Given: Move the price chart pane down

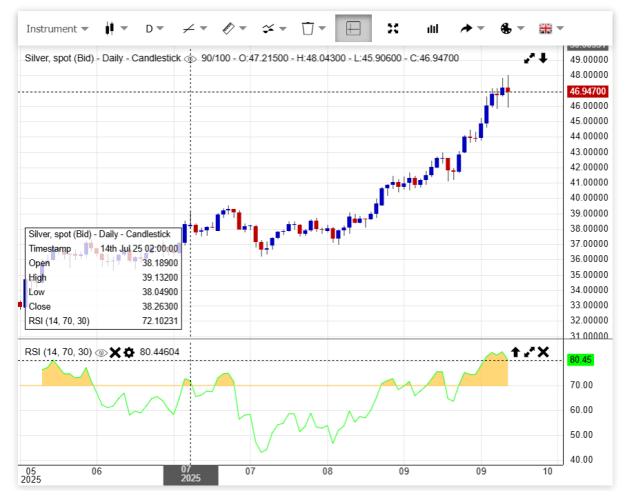Looking at the screenshot, I should (x=543, y=58).
